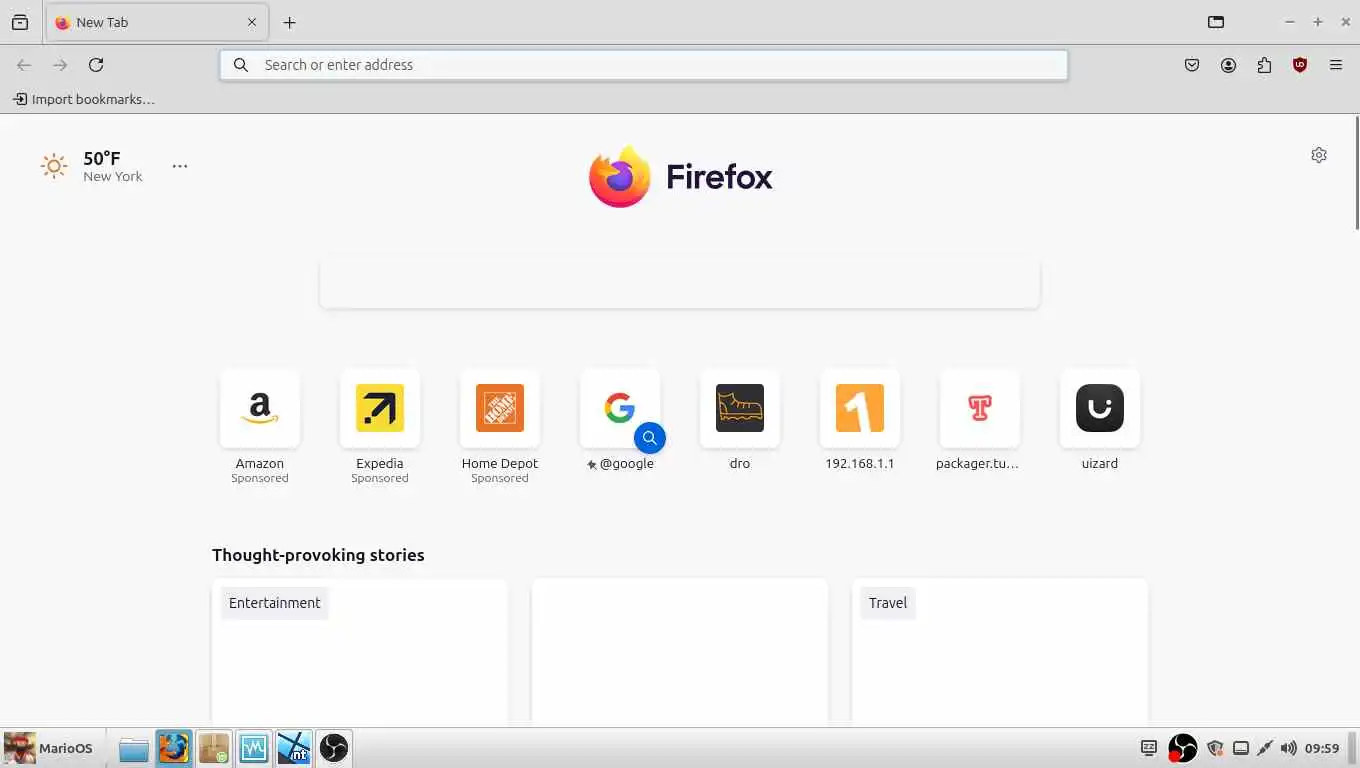Screen dimensions: 1360x768
Task: Open the packager.tu... shortcut tile
Action: coord(980,422)
